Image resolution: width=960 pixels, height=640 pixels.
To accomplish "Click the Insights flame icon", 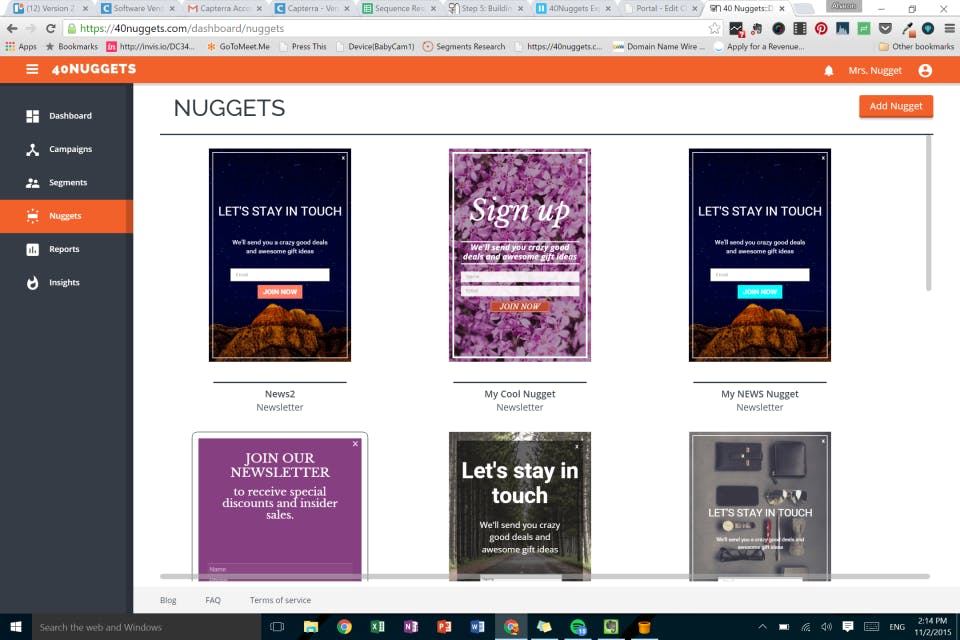I will 32,282.
